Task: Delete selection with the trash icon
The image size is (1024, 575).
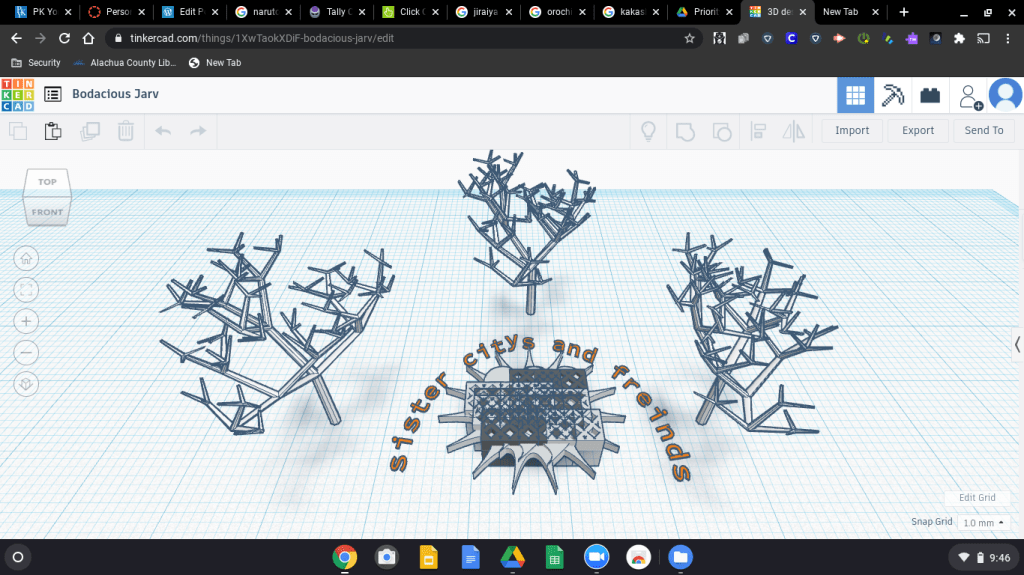Action: tap(126, 130)
